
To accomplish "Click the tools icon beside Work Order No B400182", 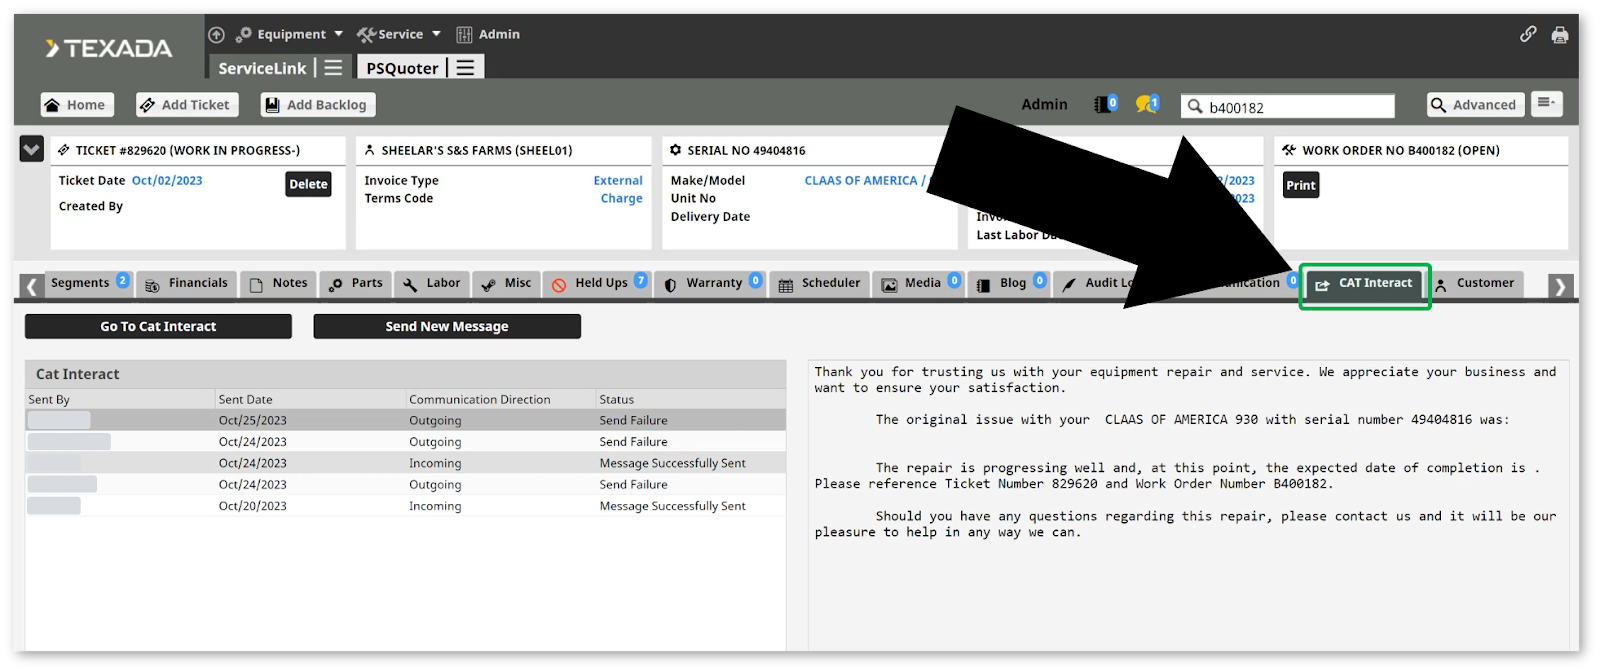I will [1289, 150].
